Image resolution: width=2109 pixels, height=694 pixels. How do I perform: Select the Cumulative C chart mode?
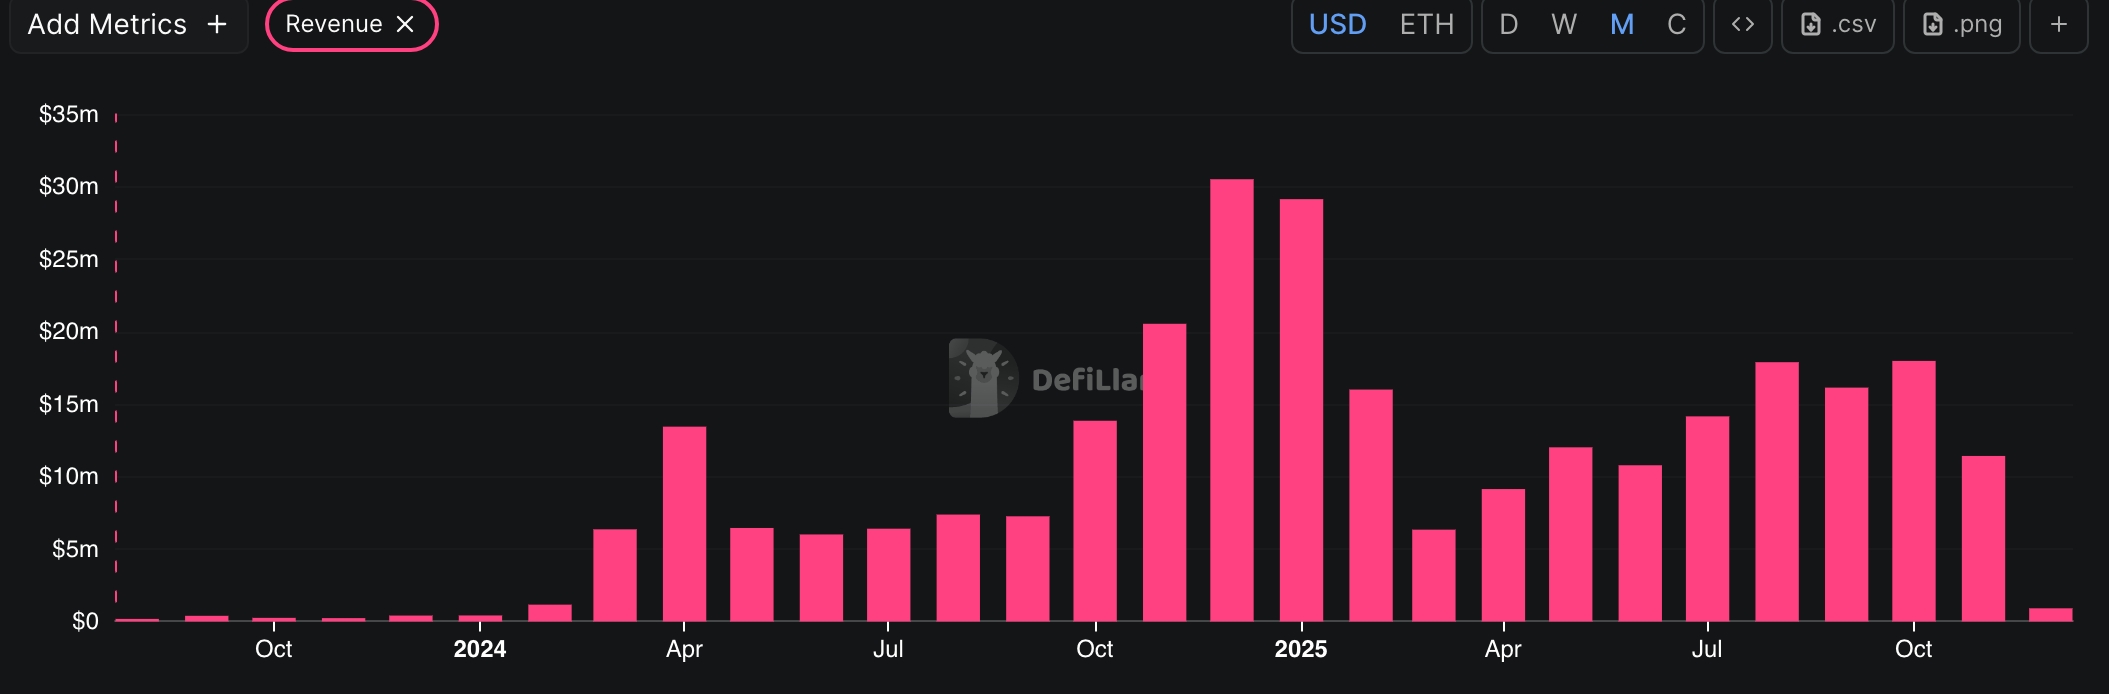(1676, 24)
